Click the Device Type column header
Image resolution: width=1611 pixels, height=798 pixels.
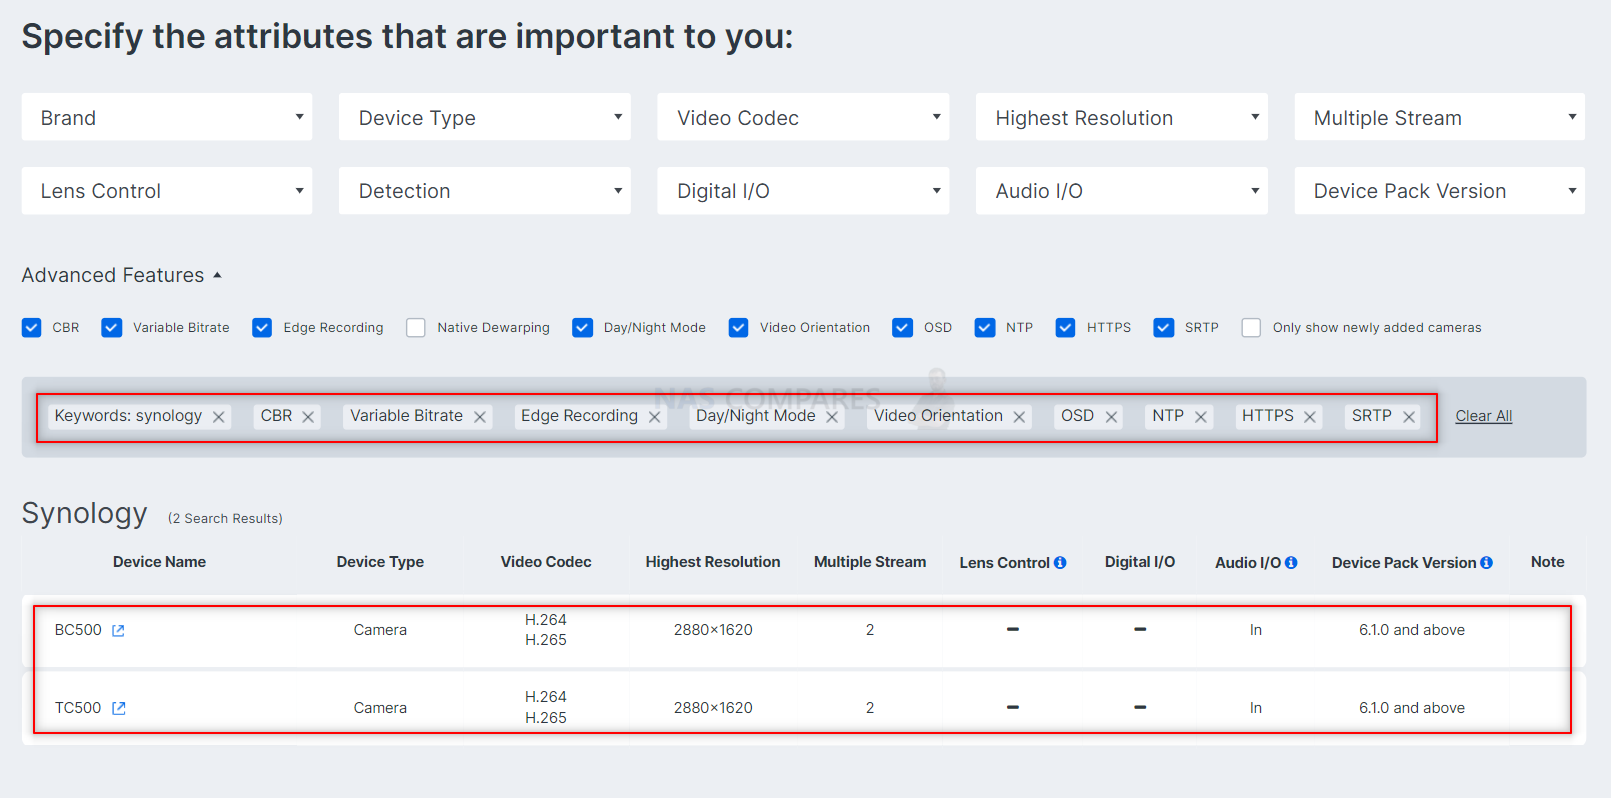pyautogui.click(x=380, y=562)
